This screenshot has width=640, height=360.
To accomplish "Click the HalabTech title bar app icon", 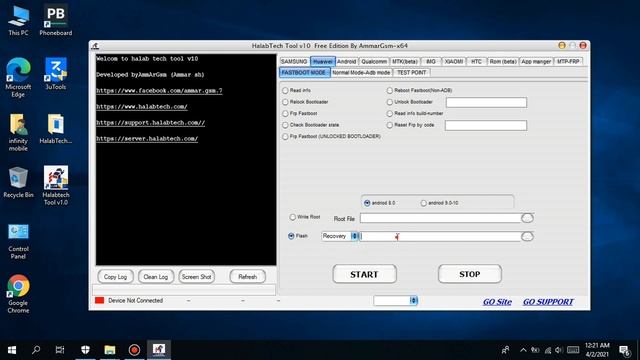I will click(95, 46).
